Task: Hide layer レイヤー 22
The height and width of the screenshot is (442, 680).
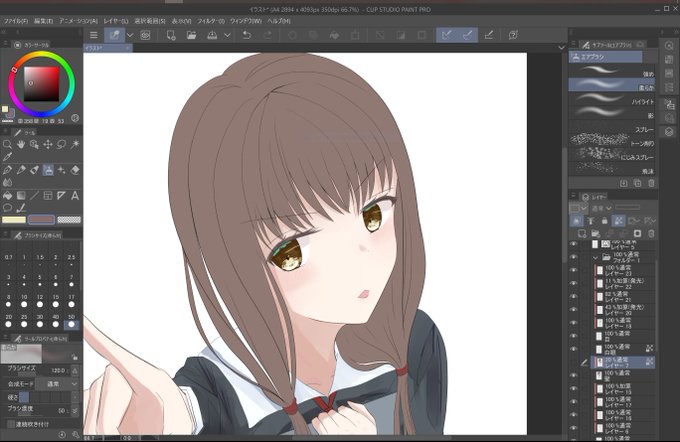Action: pyautogui.click(x=574, y=283)
